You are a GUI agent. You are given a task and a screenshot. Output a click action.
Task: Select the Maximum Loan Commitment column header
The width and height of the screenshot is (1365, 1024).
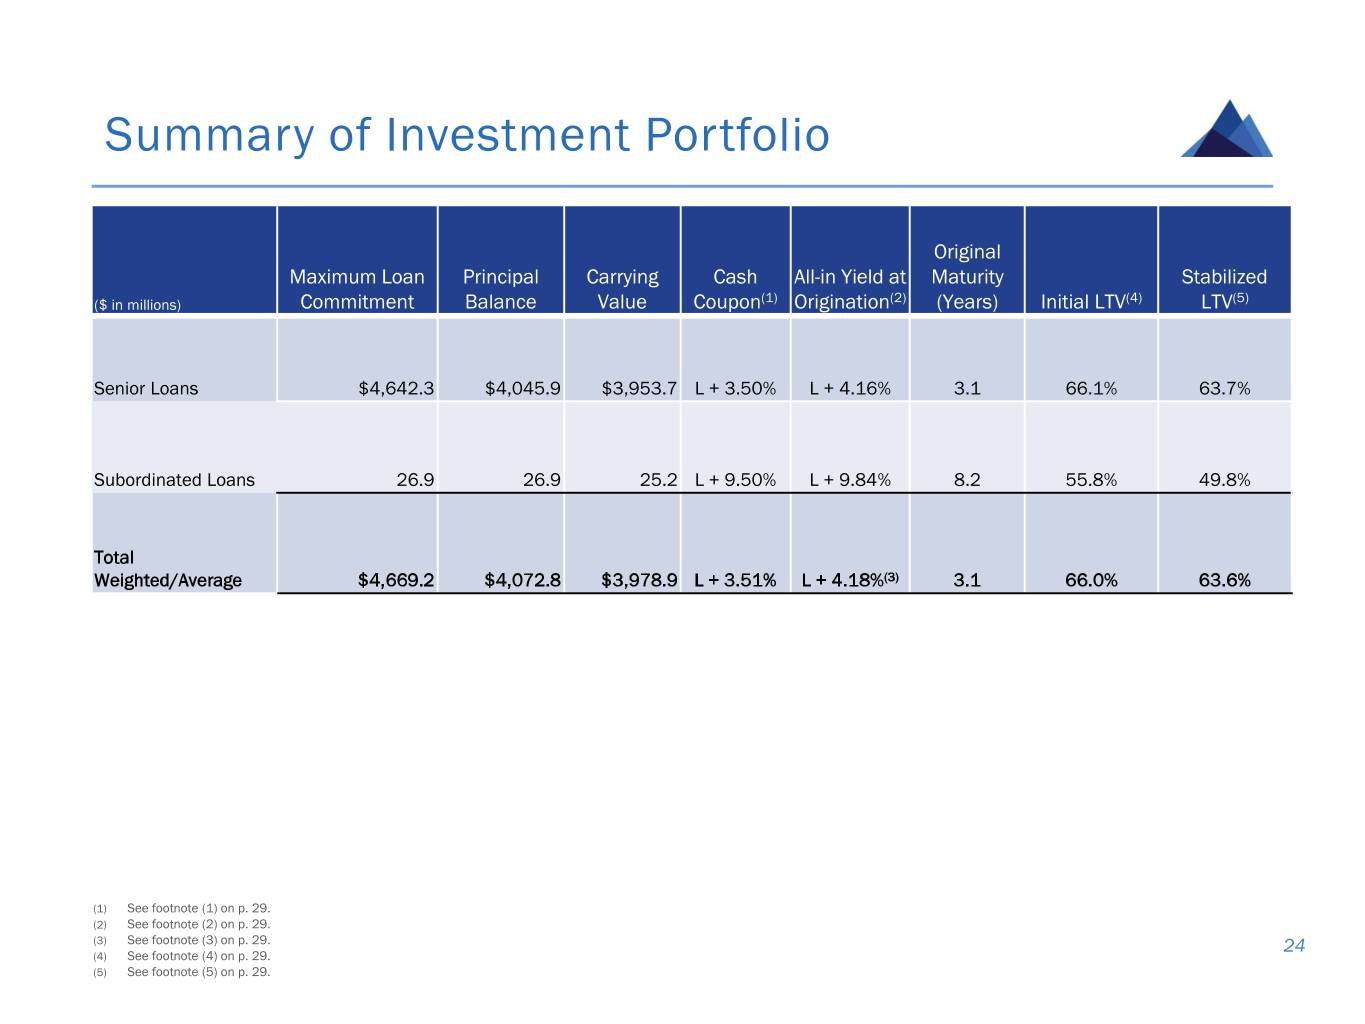pos(357,289)
